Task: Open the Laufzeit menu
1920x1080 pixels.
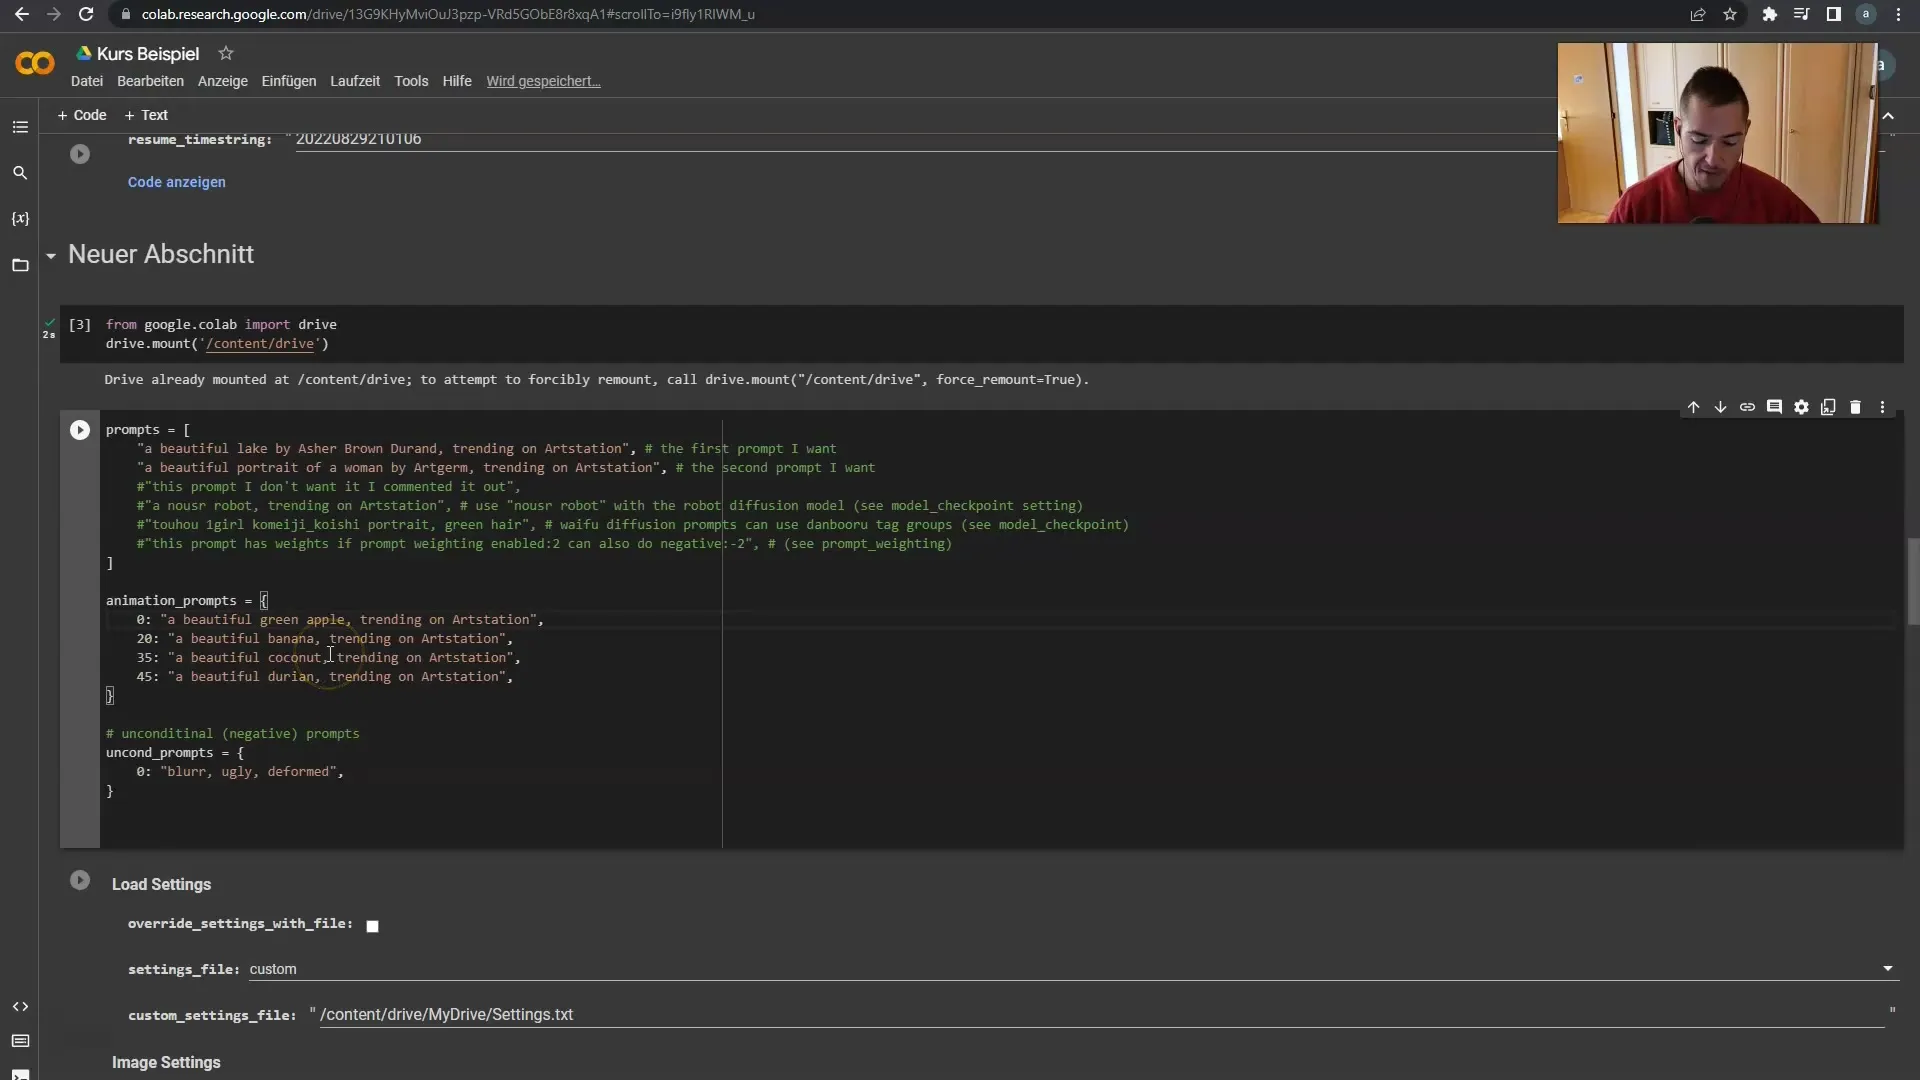Action: click(x=355, y=81)
